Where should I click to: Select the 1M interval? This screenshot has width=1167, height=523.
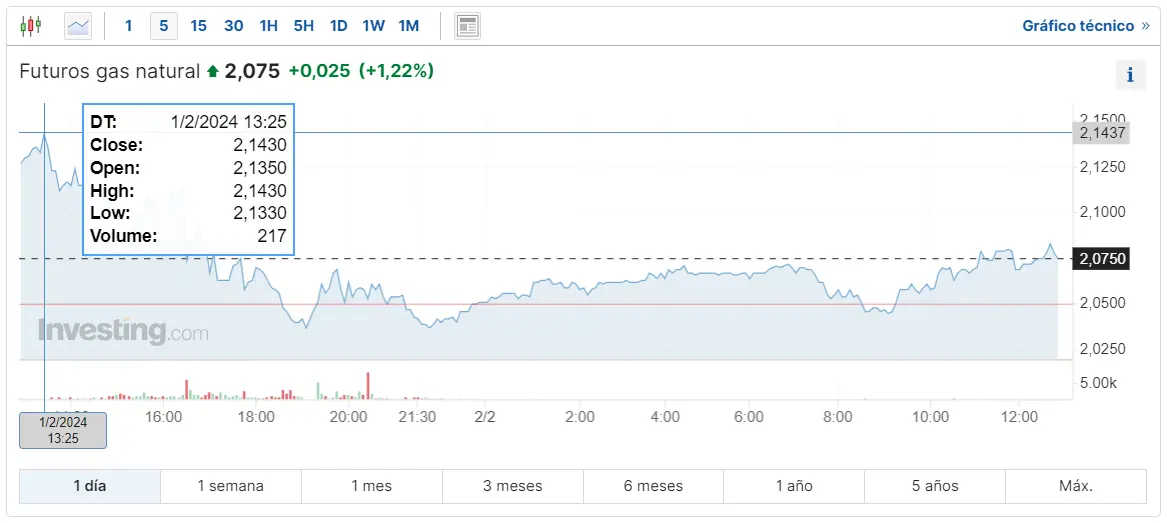pos(408,26)
